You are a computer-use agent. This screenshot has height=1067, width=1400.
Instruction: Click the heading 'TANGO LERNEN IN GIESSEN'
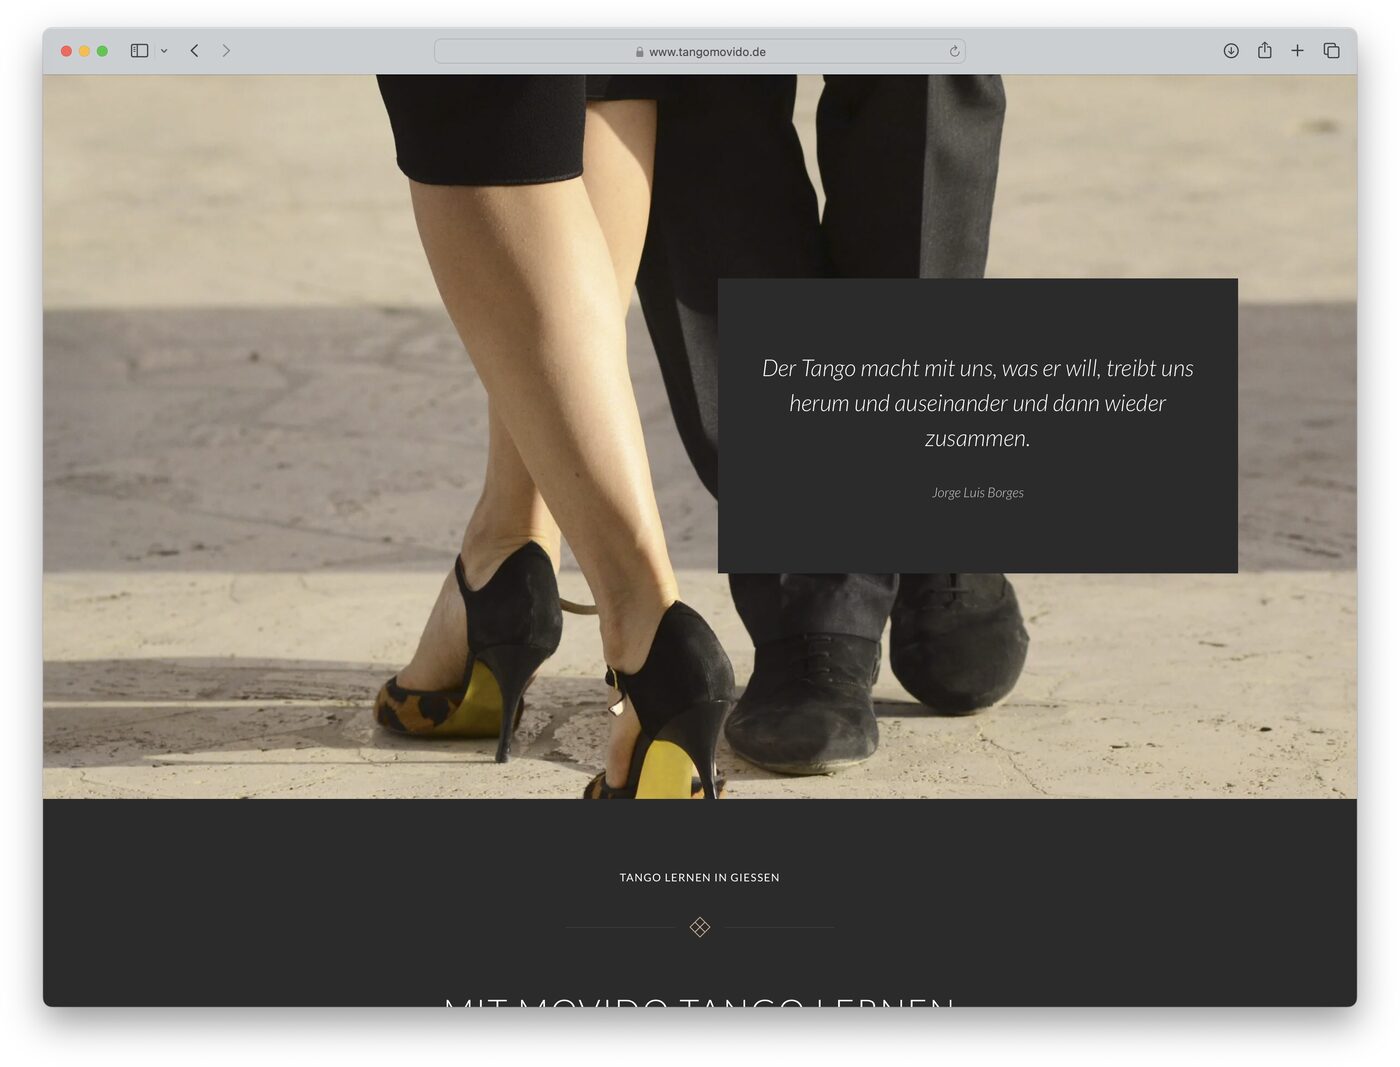click(x=699, y=877)
